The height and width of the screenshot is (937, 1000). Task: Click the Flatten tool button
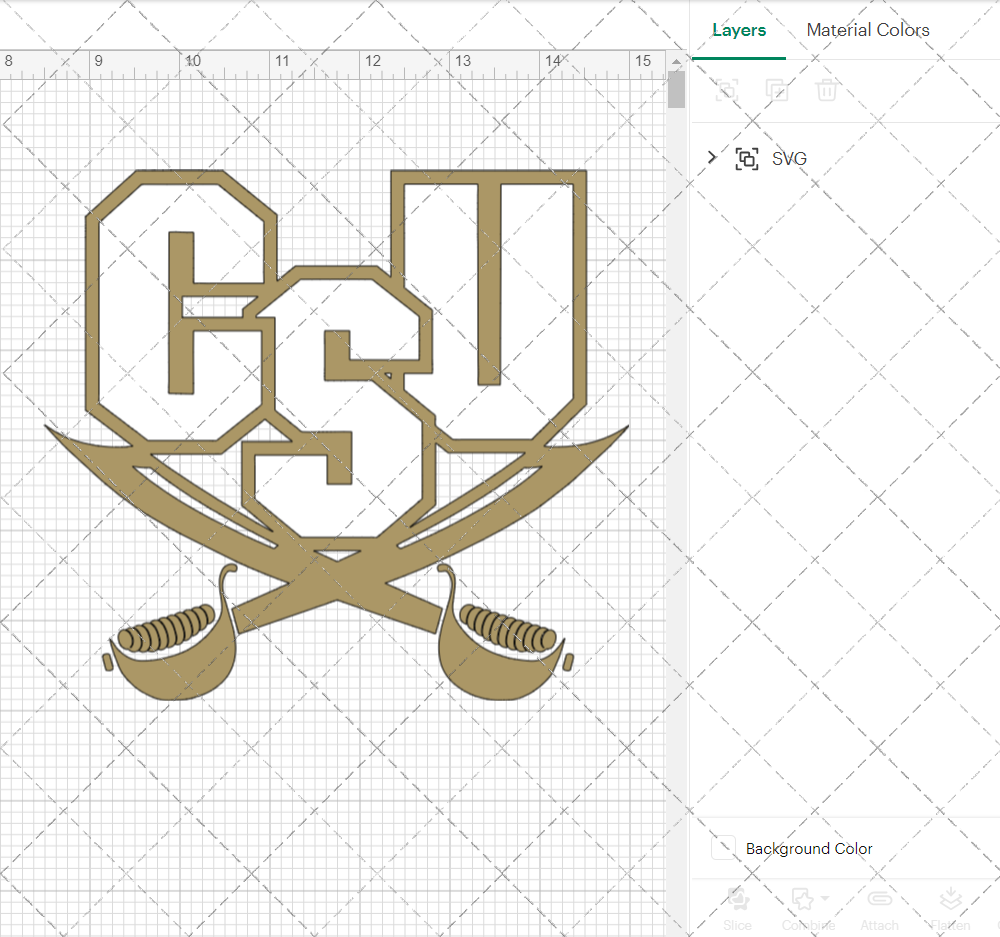950,908
